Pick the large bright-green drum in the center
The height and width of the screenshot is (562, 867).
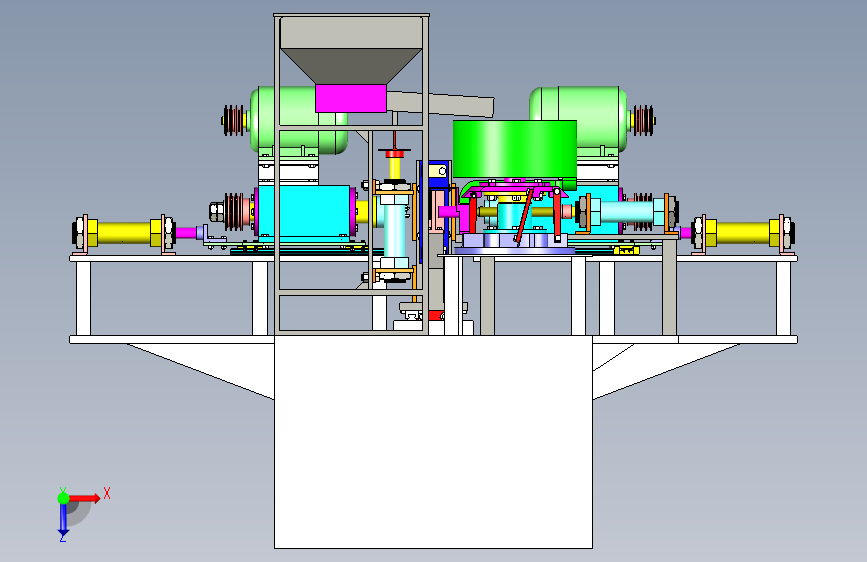pyautogui.click(x=514, y=149)
